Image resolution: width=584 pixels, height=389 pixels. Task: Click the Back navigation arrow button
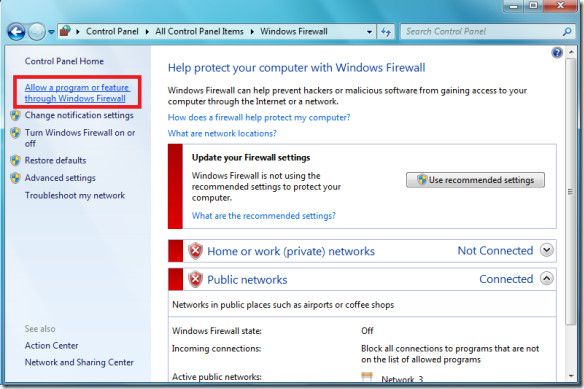click(x=16, y=32)
